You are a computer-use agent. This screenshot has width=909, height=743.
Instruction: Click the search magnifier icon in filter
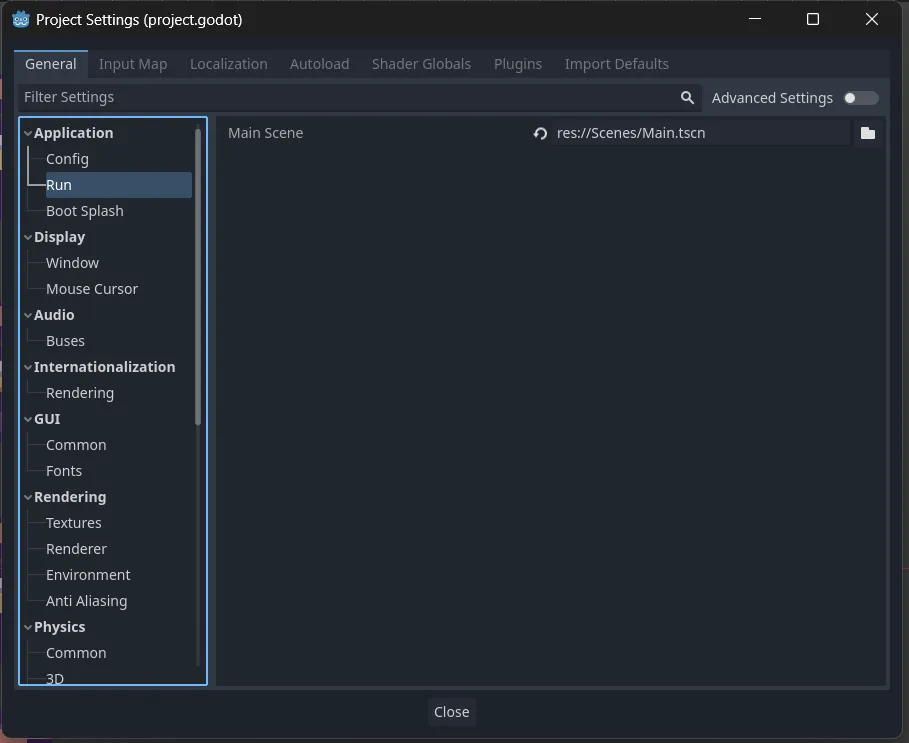[x=687, y=97]
